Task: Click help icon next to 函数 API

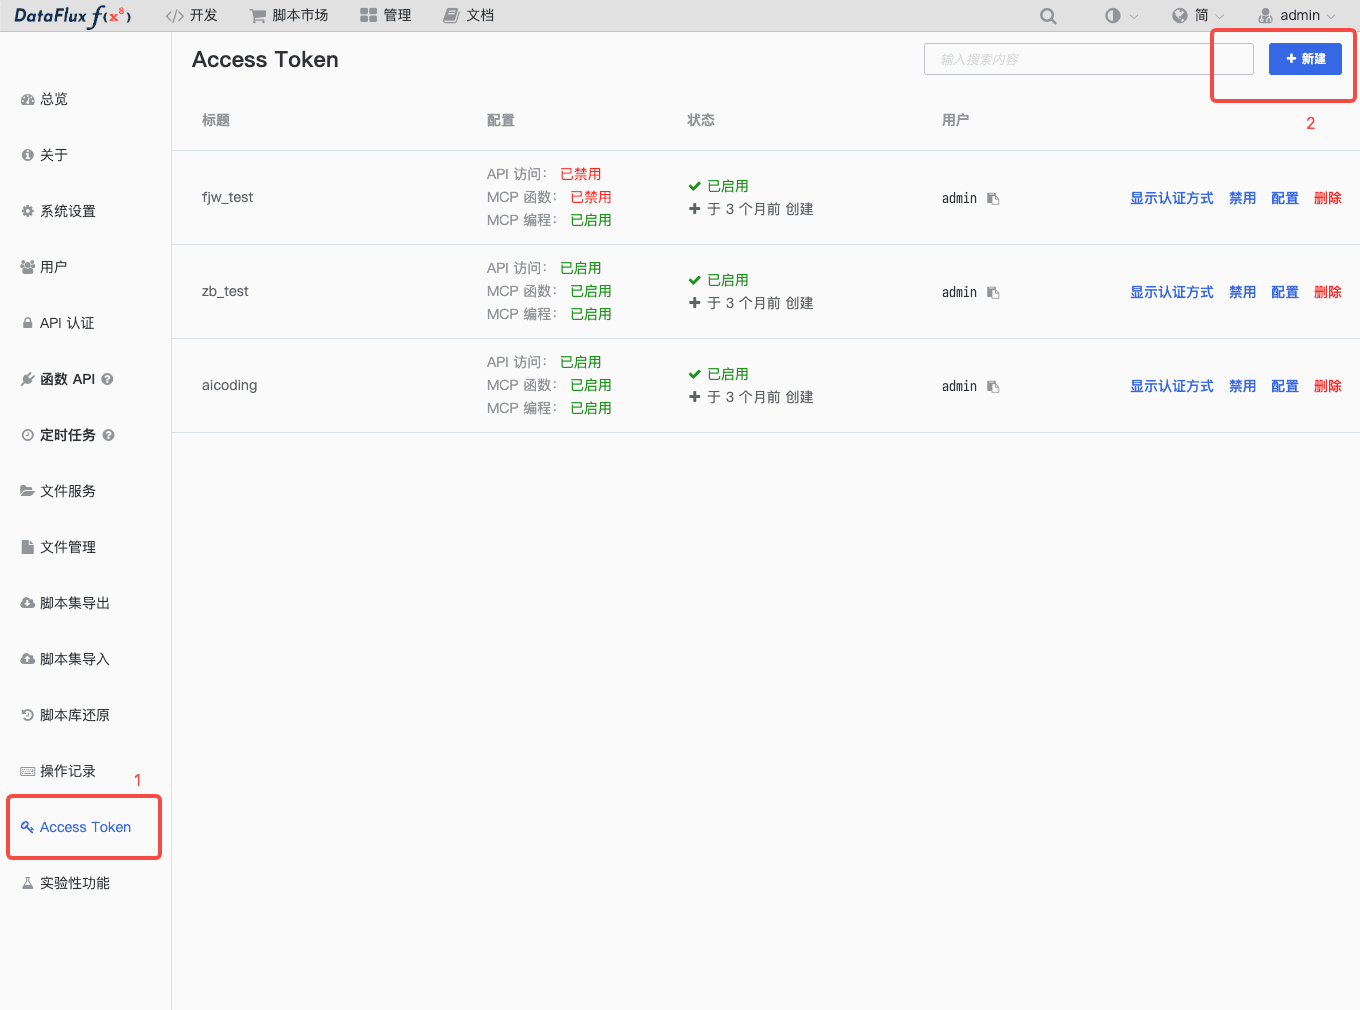Action: [x=107, y=379]
